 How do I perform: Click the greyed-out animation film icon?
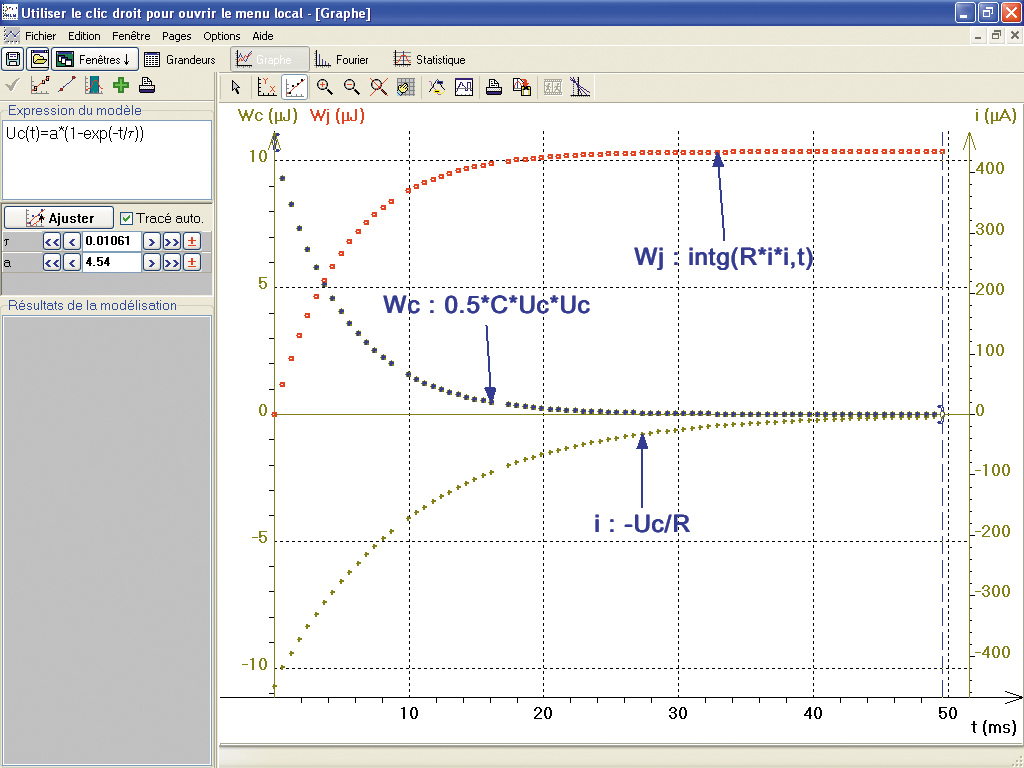[x=552, y=87]
